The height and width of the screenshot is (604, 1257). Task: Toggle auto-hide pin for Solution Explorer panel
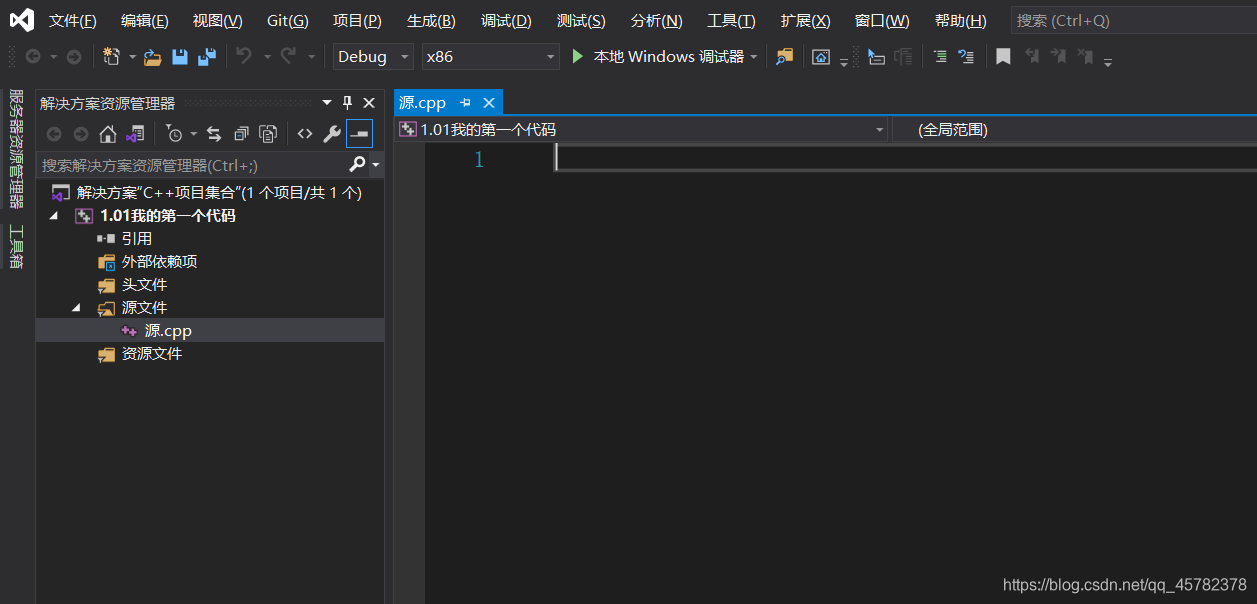(x=348, y=103)
